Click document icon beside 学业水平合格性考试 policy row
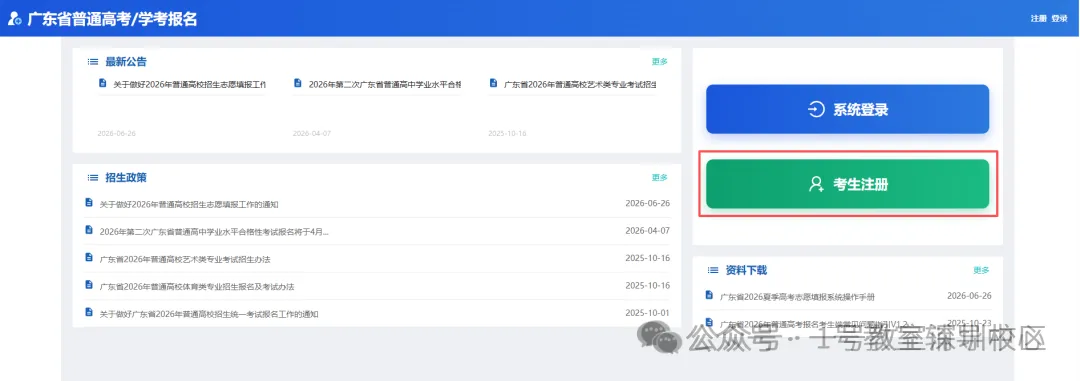This screenshot has width=1080, height=381. click(88, 230)
